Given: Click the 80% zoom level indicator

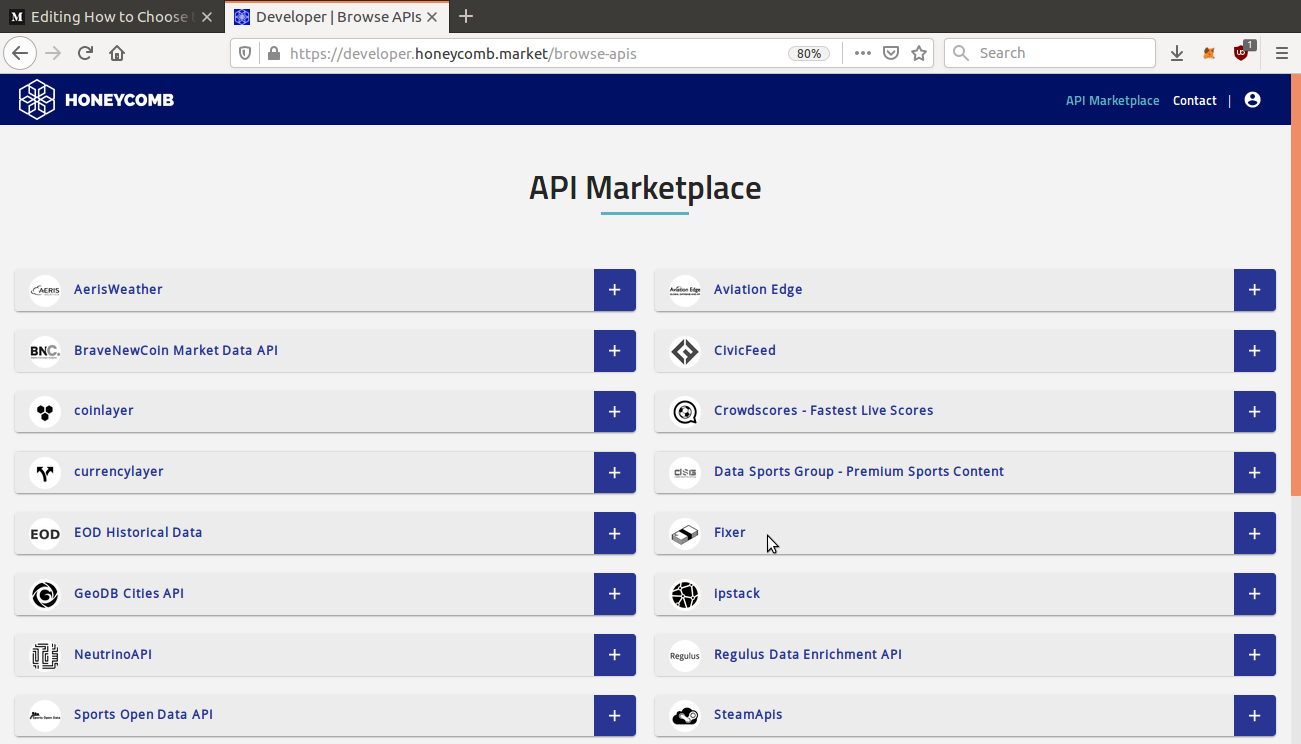Looking at the screenshot, I should click(810, 54).
